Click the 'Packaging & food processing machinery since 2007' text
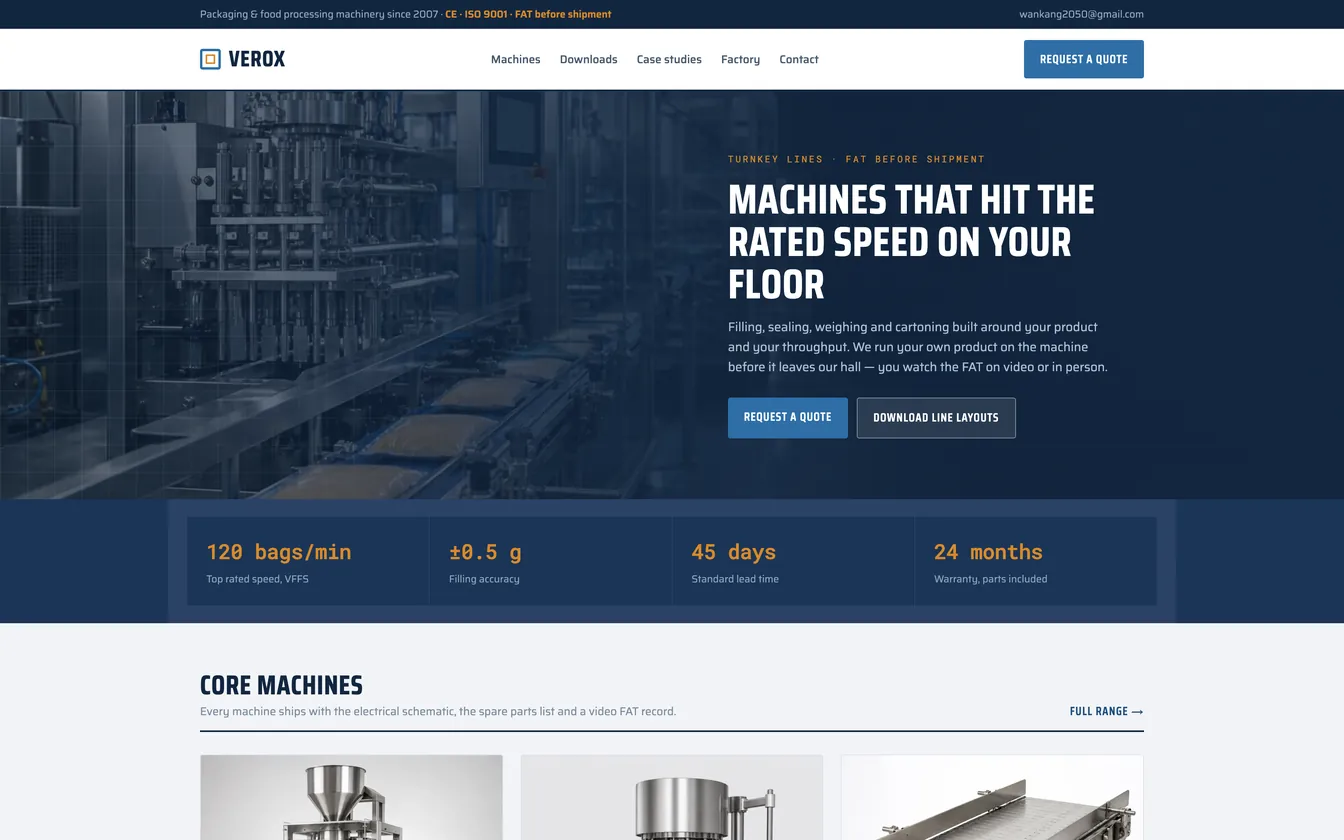Viewport: 1344px width, 840px height. coord(319,14)
